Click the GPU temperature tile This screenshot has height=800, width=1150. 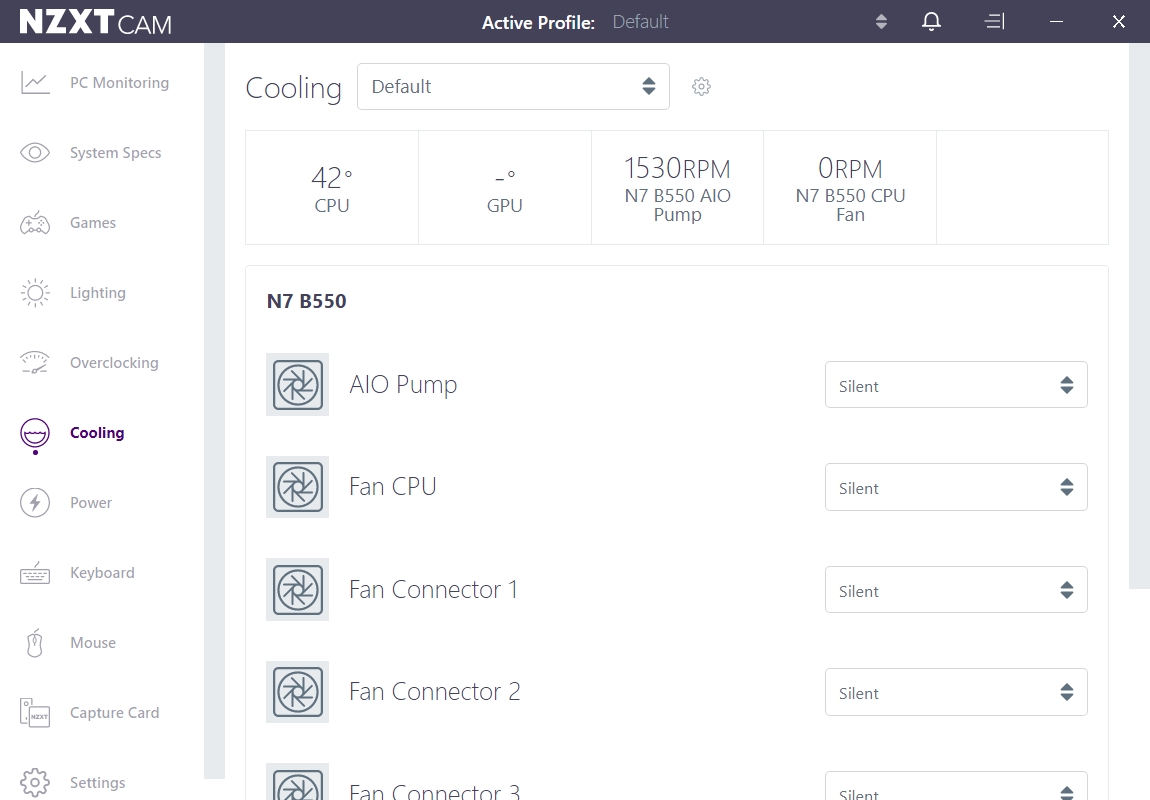point(505,188)
